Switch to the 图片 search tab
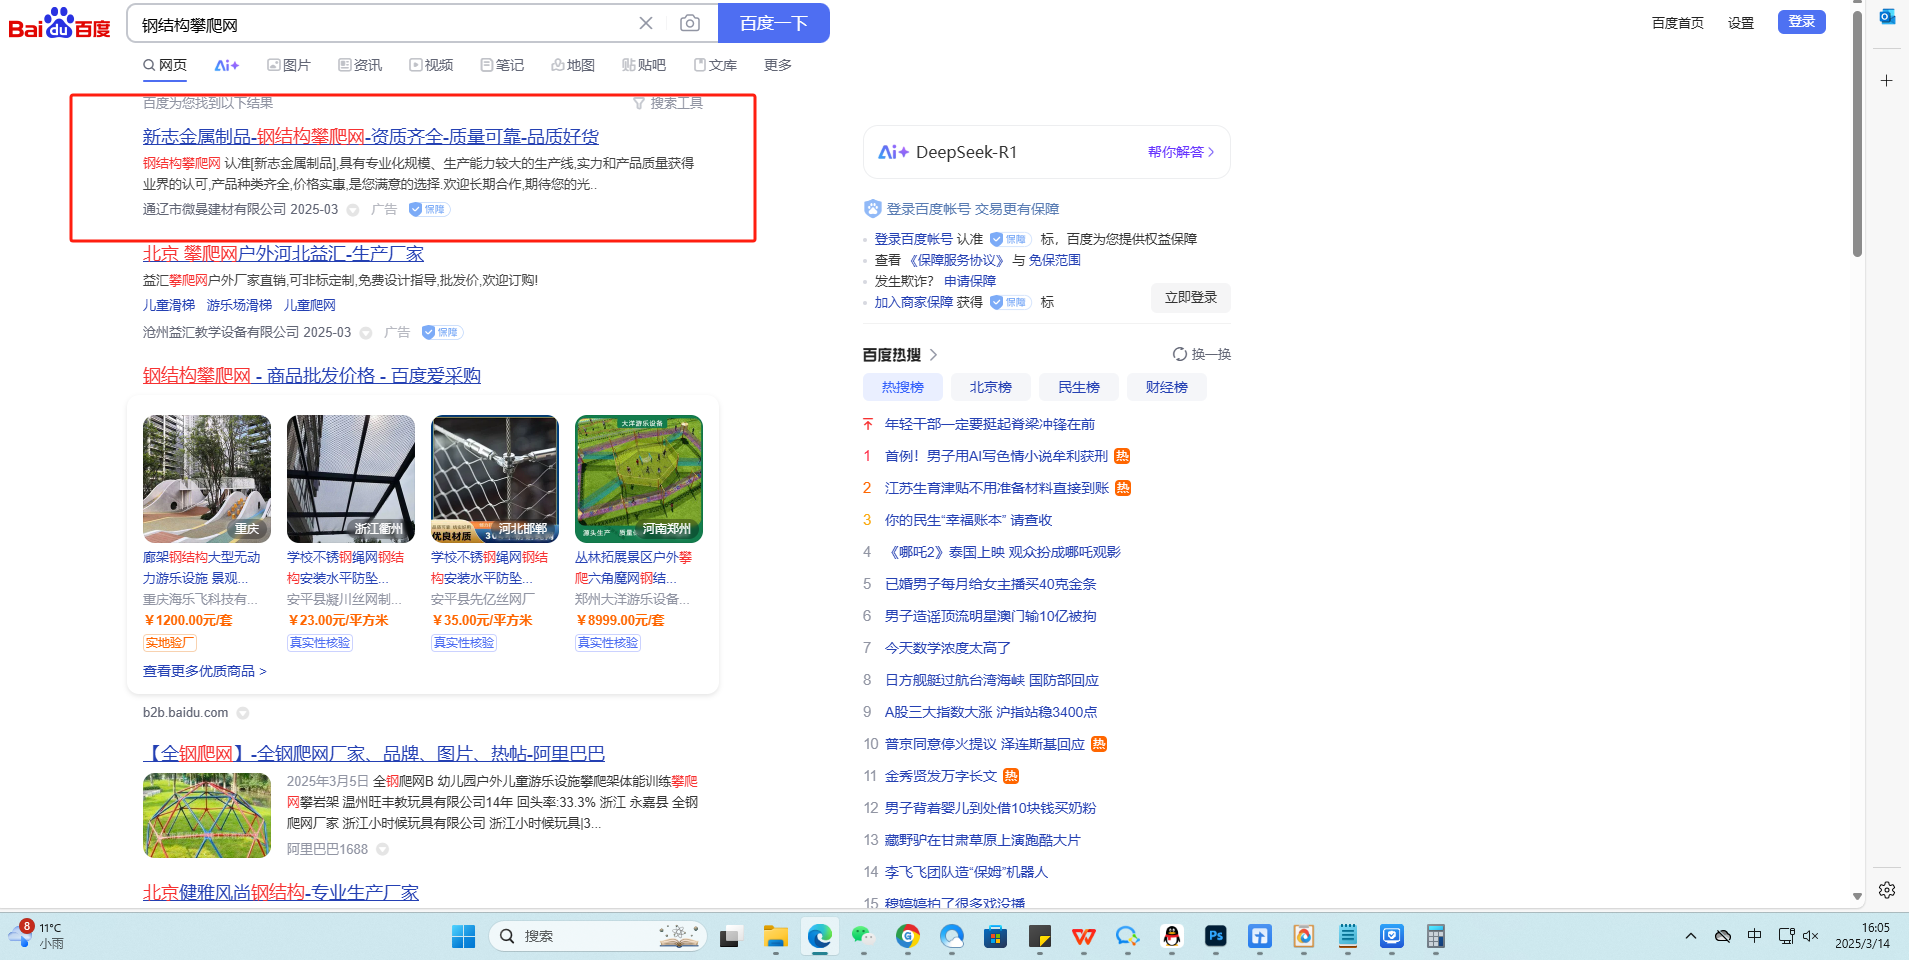This screenshot has width=1909, height=960. 289,65
